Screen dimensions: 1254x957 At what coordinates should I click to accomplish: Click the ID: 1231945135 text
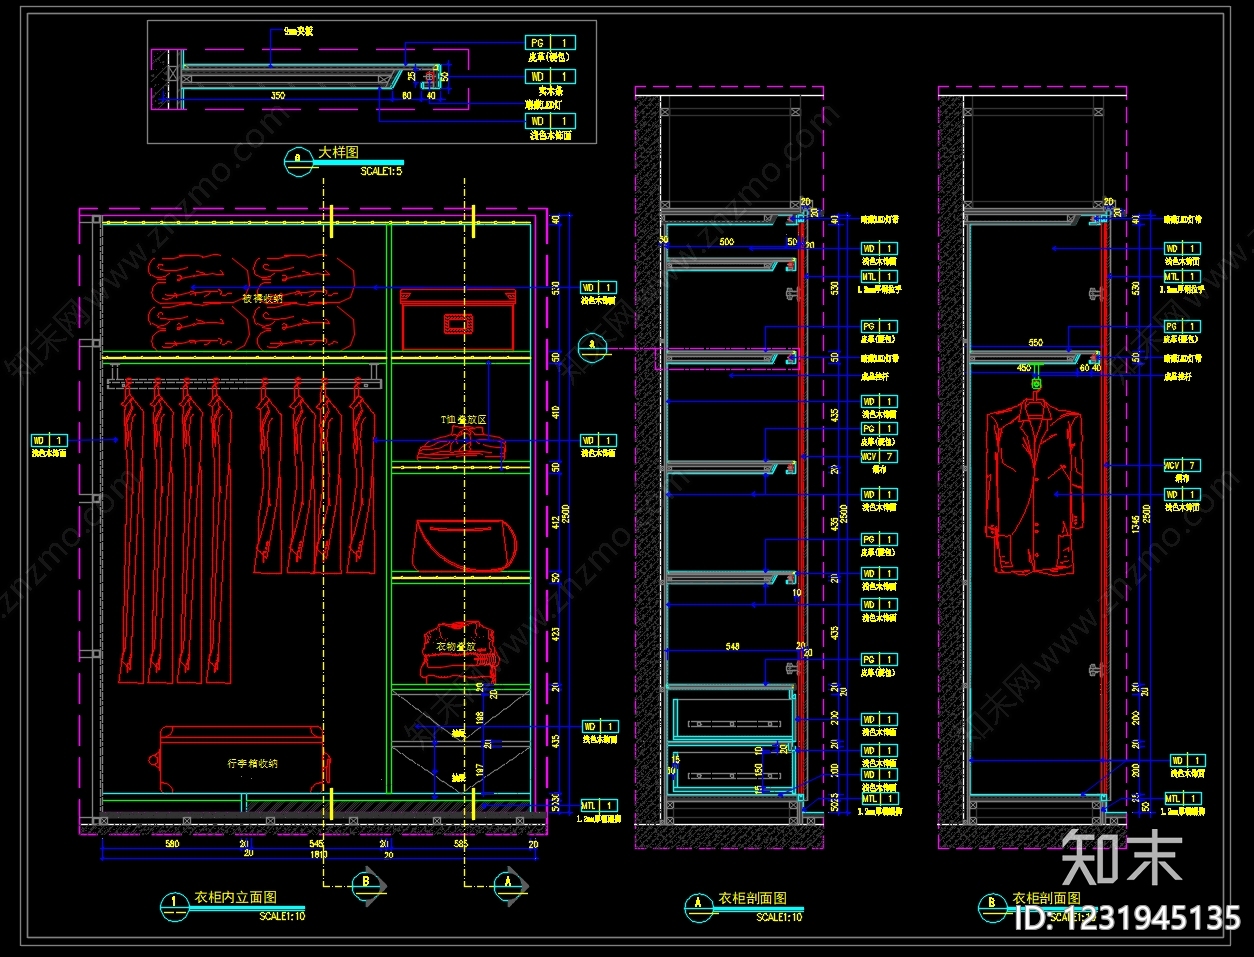coord(1127,918)
